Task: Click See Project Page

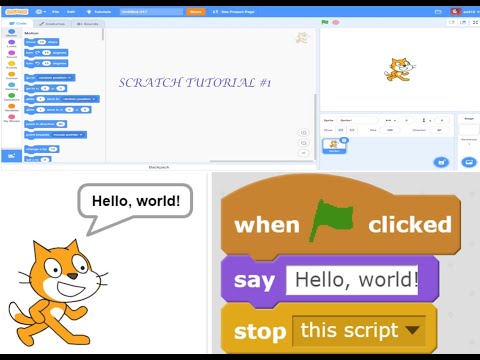Action: point(234,12)
